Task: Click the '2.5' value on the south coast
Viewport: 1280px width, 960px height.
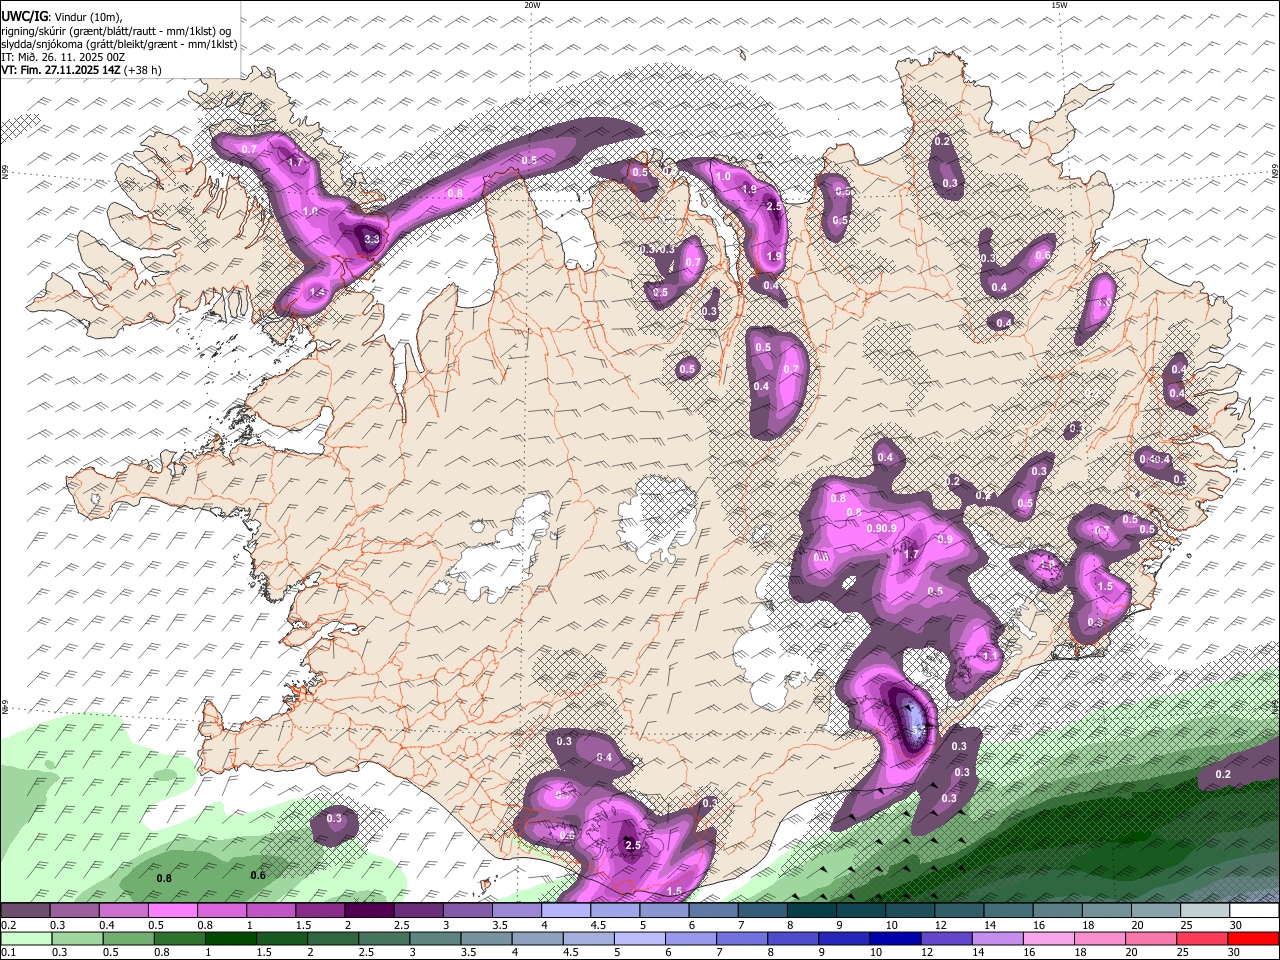Action: (632, 845)
